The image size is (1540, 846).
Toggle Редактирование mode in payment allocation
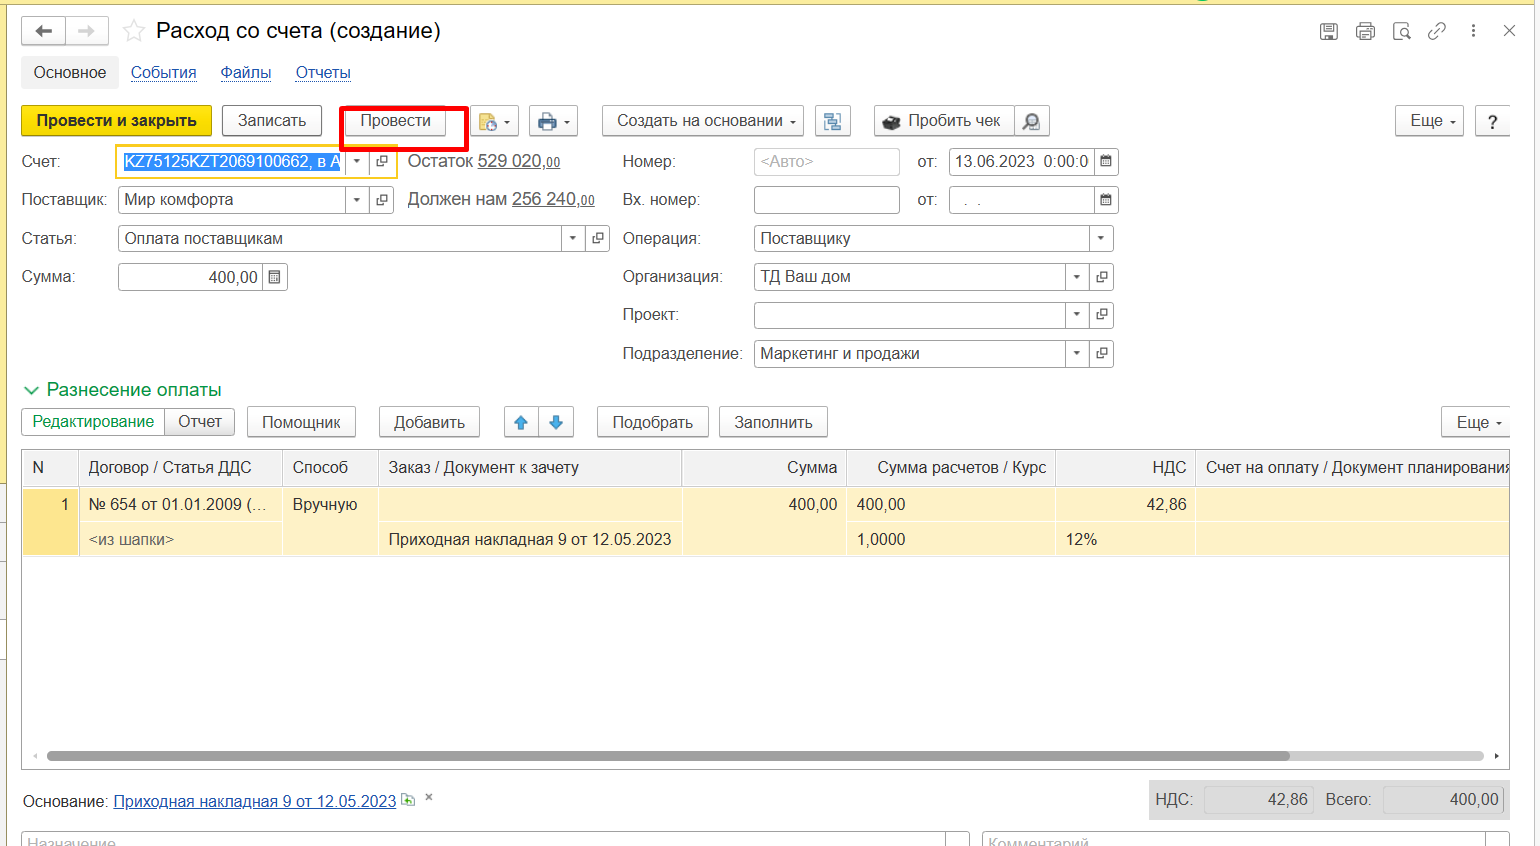point(93,422)
